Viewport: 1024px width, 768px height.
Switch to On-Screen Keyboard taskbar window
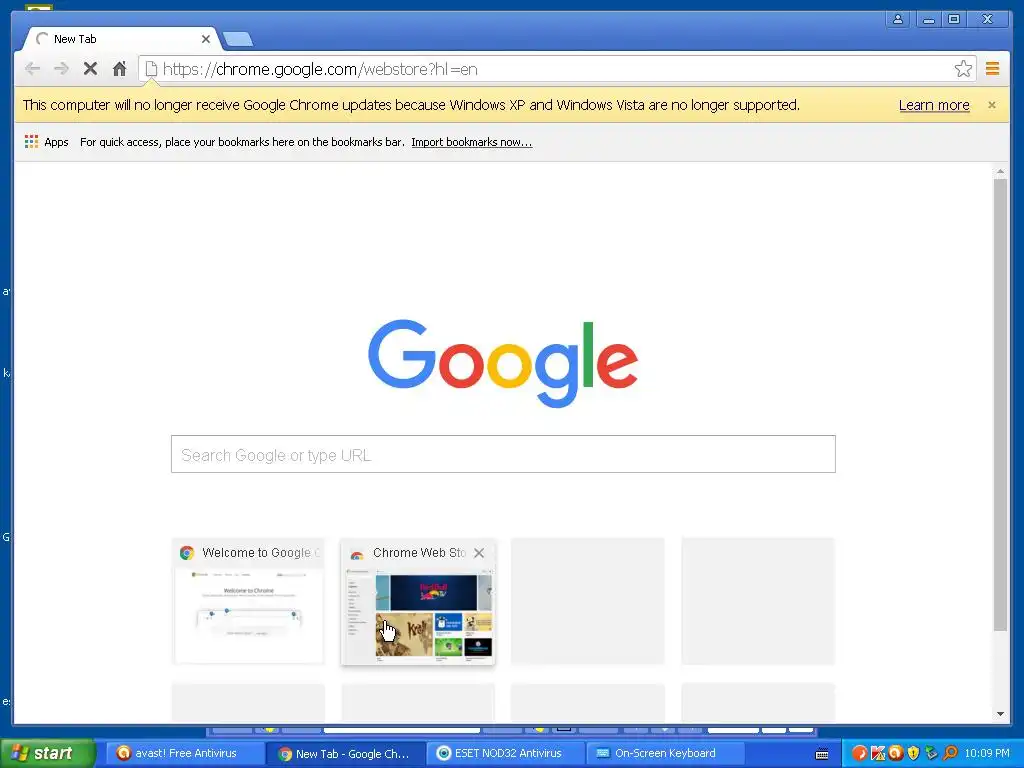click(666, 753)
